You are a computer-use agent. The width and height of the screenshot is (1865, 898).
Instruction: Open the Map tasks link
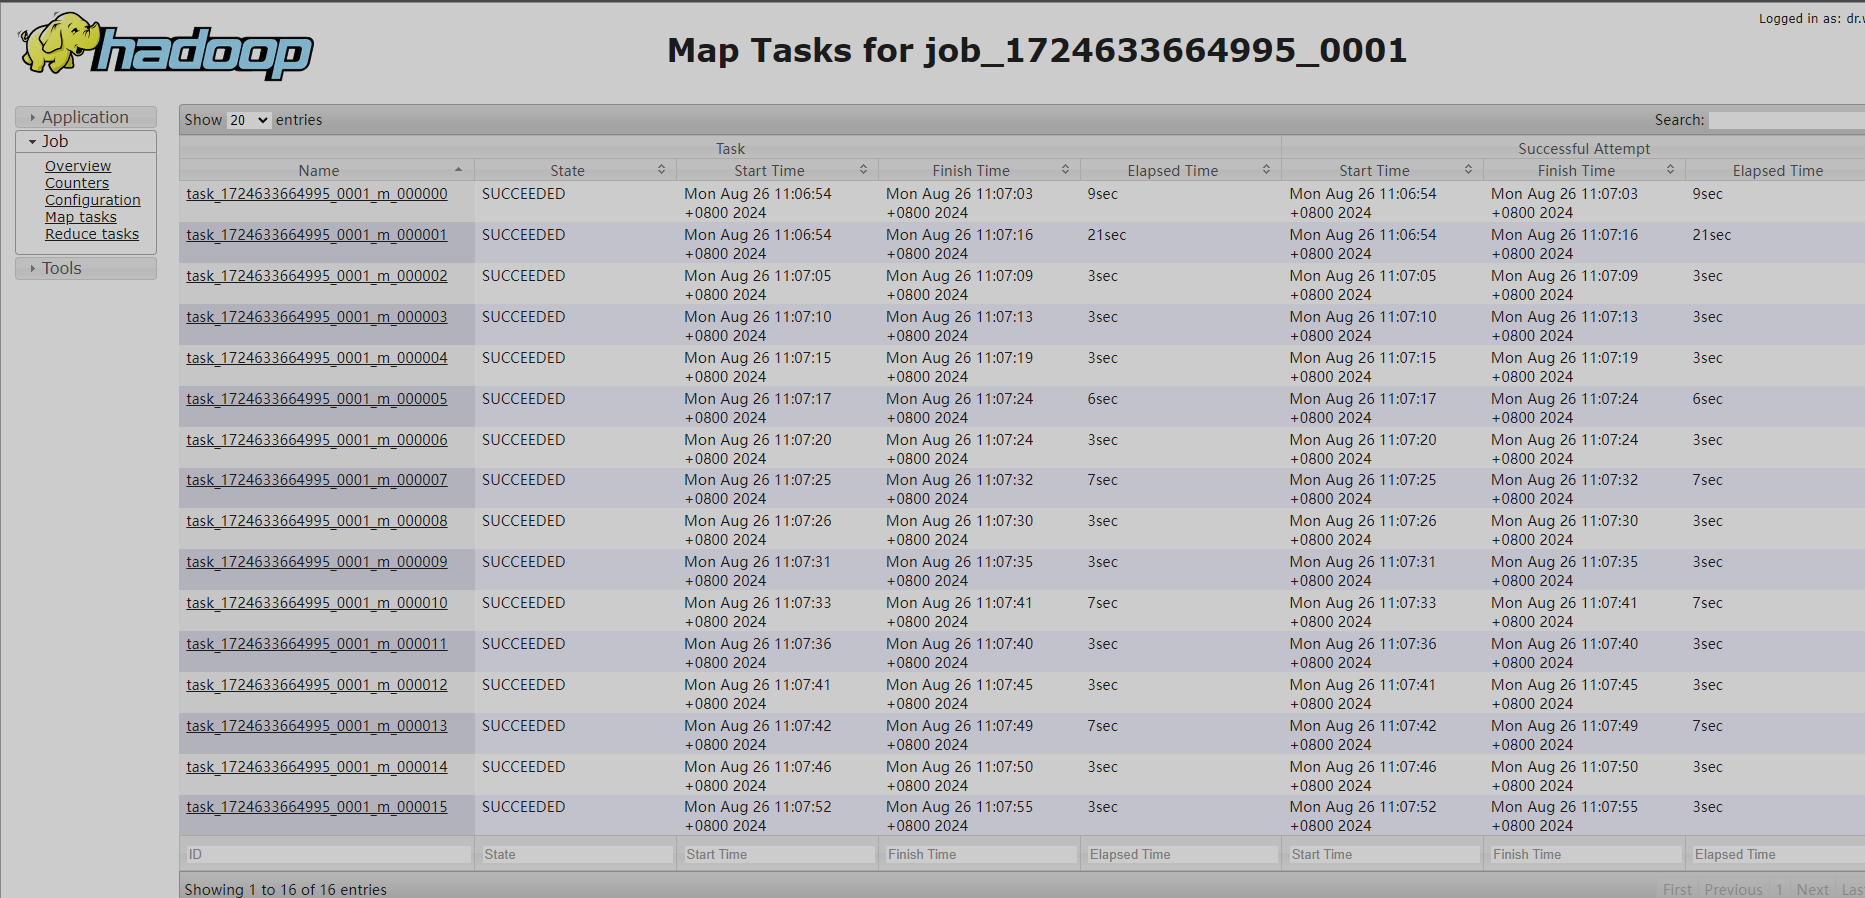point(81,217)
